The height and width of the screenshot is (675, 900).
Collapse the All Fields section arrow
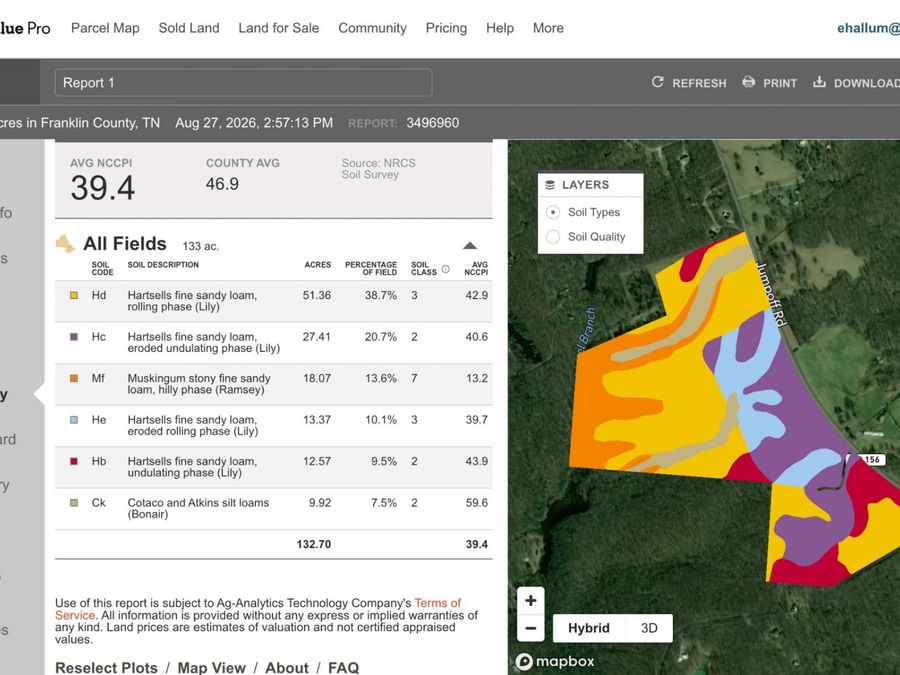point(470,246)
